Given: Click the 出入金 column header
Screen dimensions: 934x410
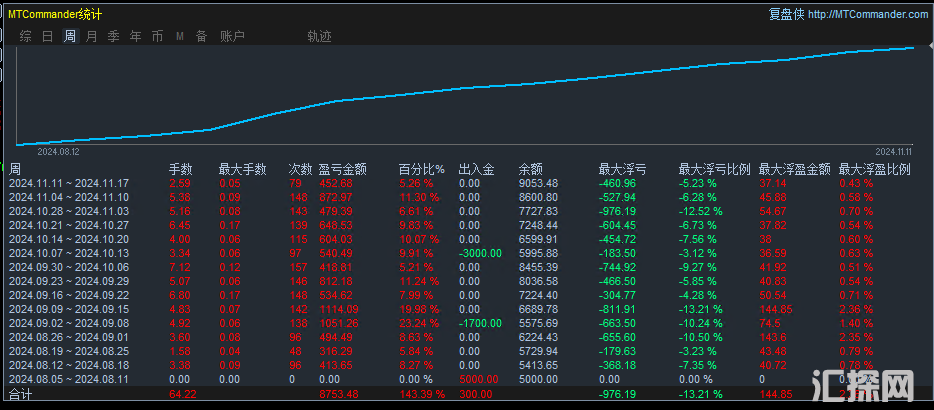Looking at the screenshot, I should point(477,169).
